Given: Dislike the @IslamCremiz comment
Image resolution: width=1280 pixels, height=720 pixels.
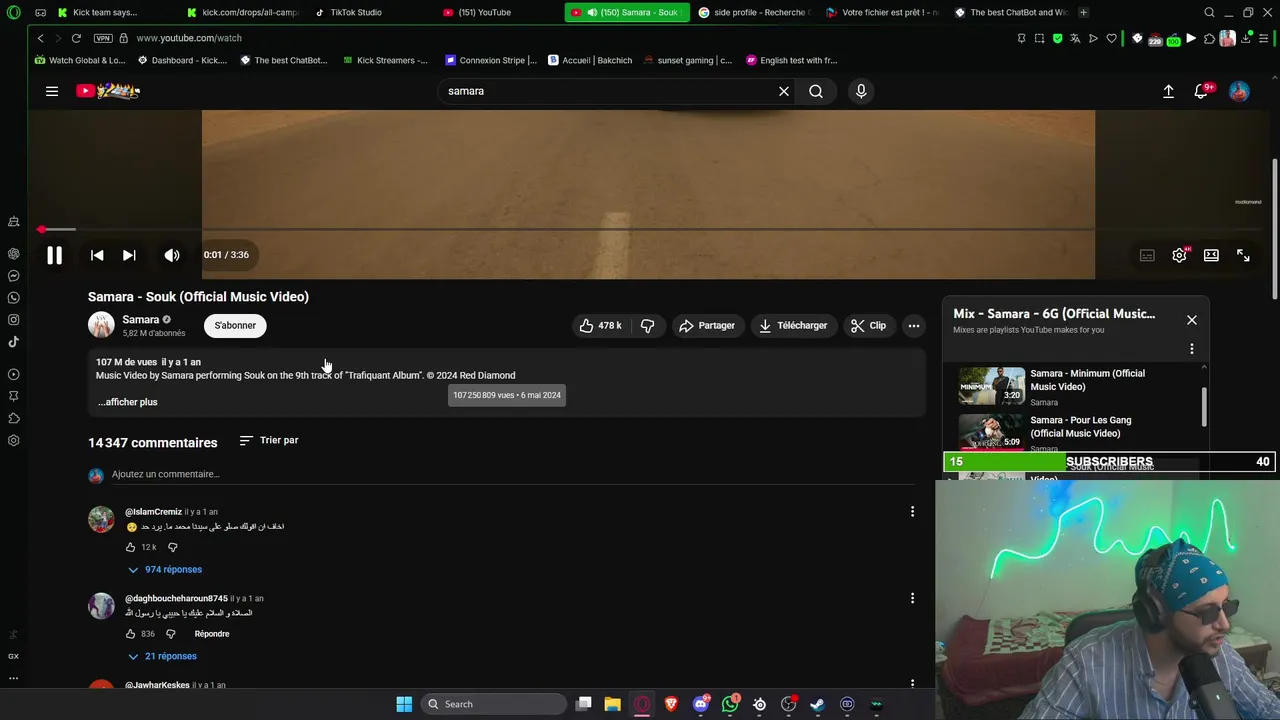Looking at the screenshot, I should 172,547.
